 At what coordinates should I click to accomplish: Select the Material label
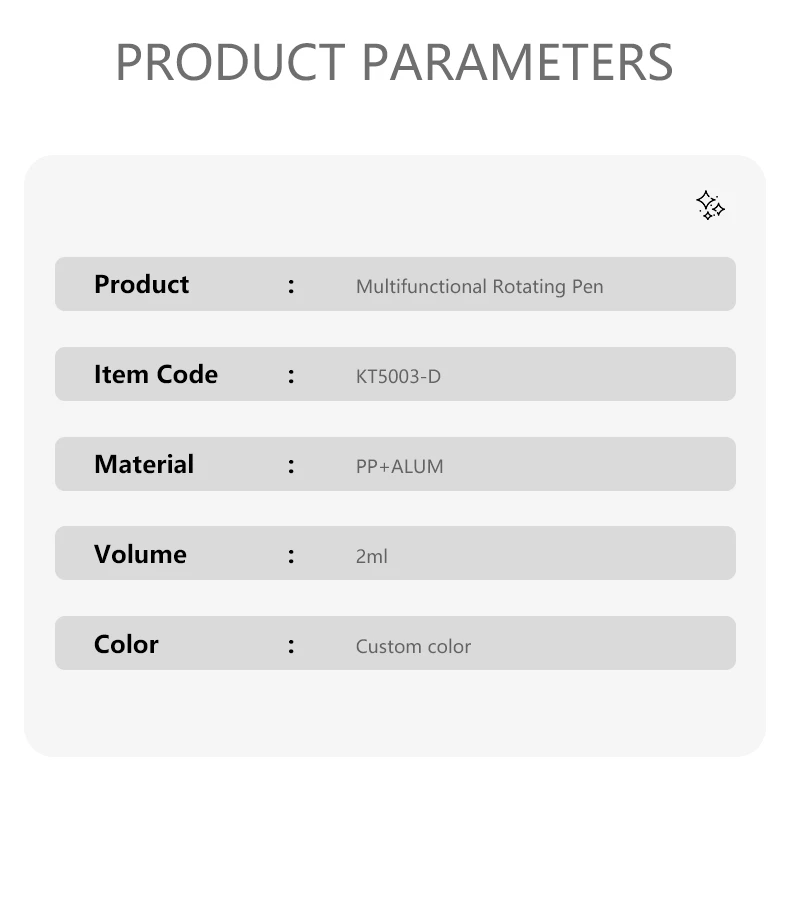point(144,464)
